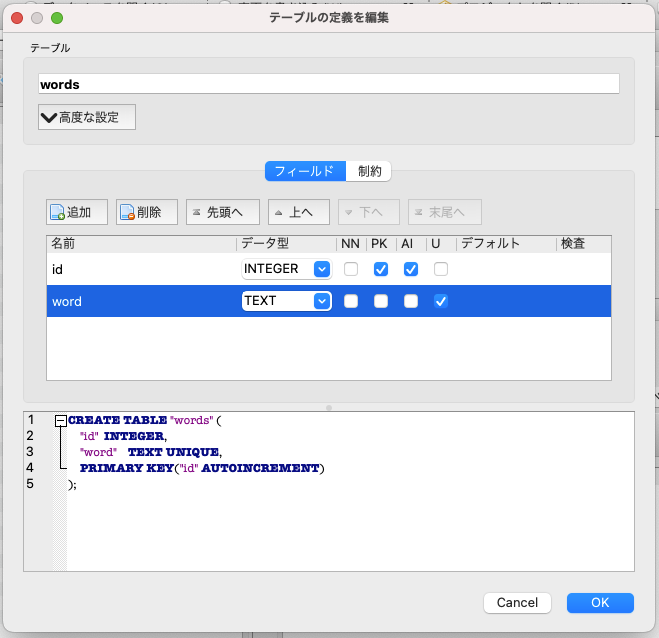Toggle NN checkbox for id row

tap(351, 269)
